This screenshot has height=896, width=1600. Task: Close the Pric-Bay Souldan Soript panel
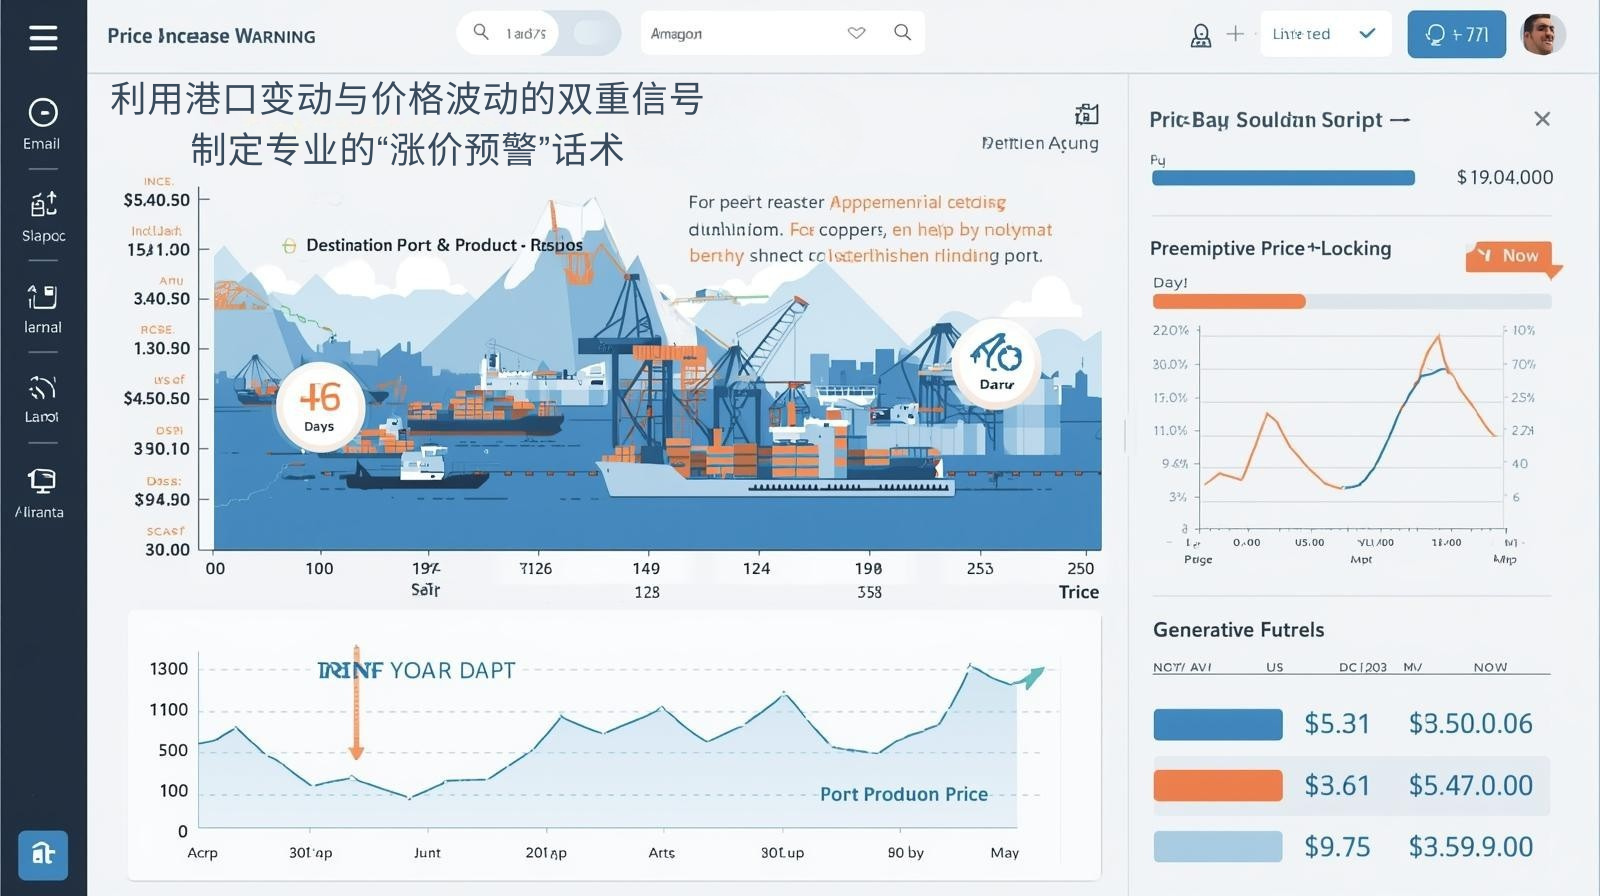pos(1542,119)
